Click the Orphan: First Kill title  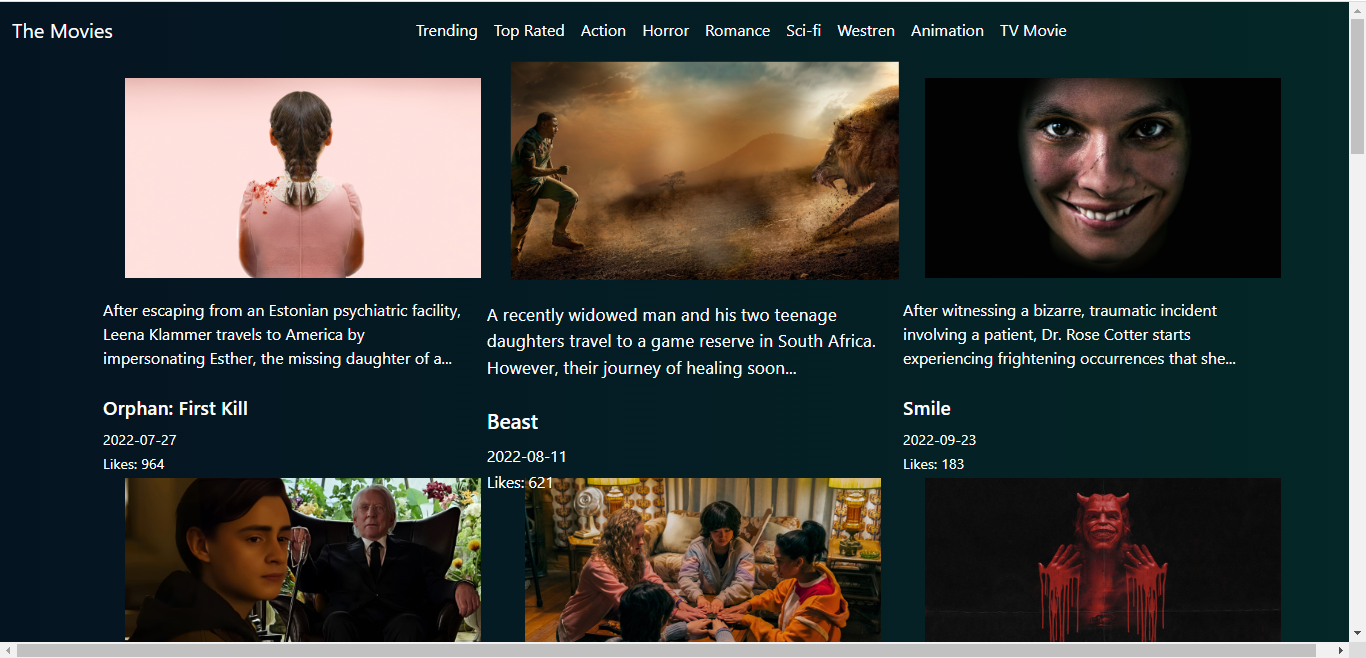click(175, 409)
